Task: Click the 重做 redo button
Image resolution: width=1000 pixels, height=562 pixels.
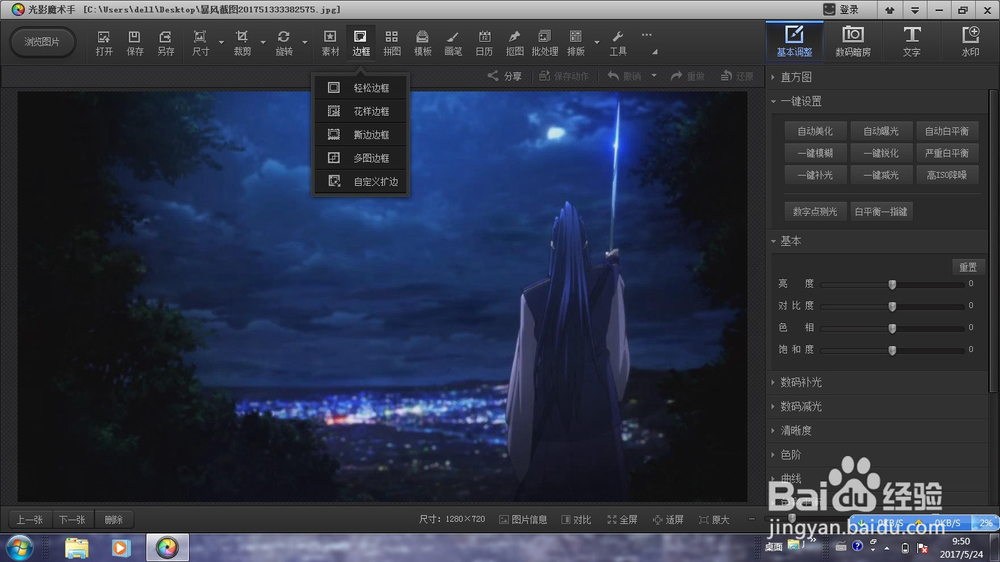Action: click(x=688, y=76)
